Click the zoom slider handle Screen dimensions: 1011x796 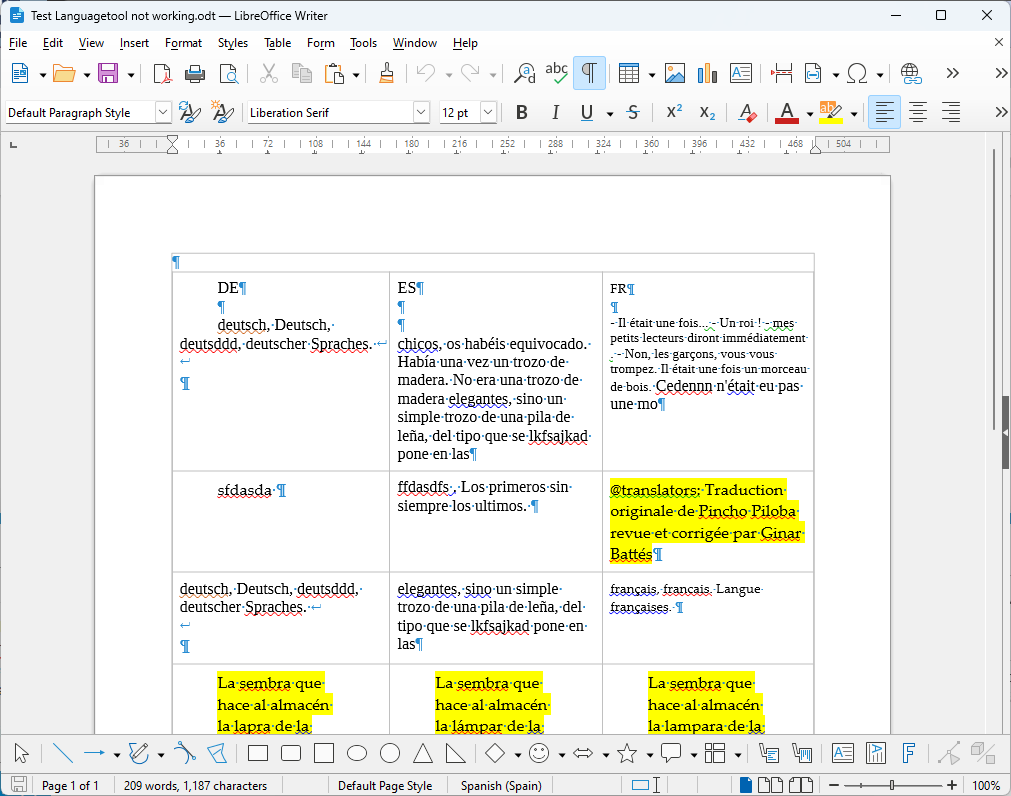[892, 785]
